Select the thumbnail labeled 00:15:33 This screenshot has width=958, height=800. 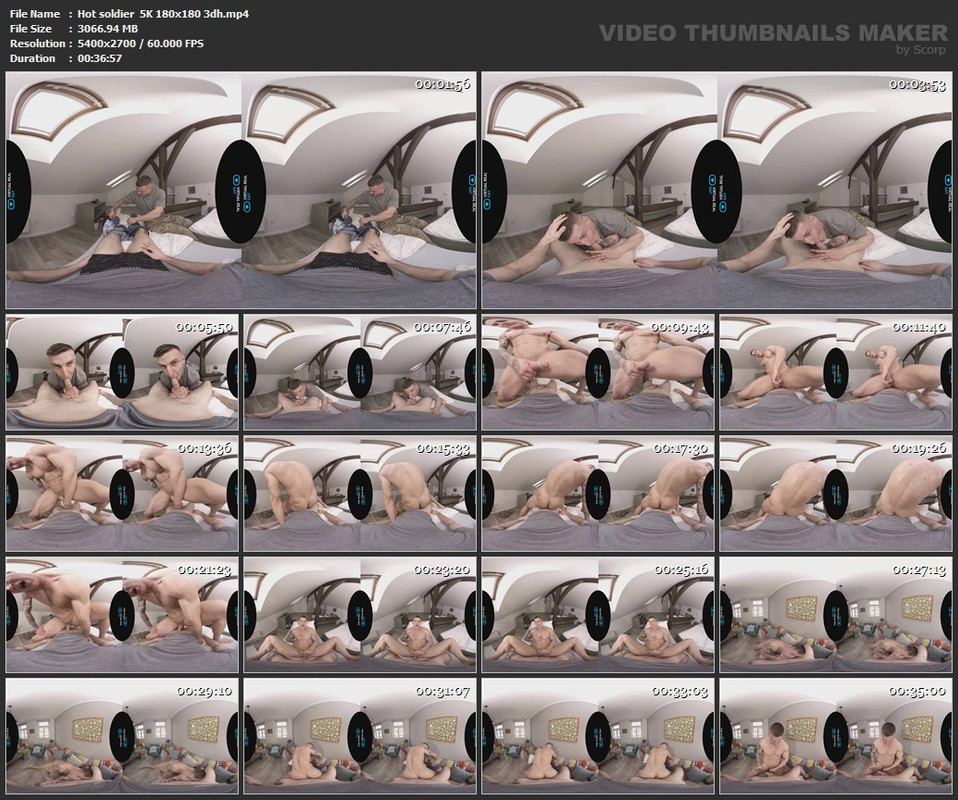click(x=360, y=494)
